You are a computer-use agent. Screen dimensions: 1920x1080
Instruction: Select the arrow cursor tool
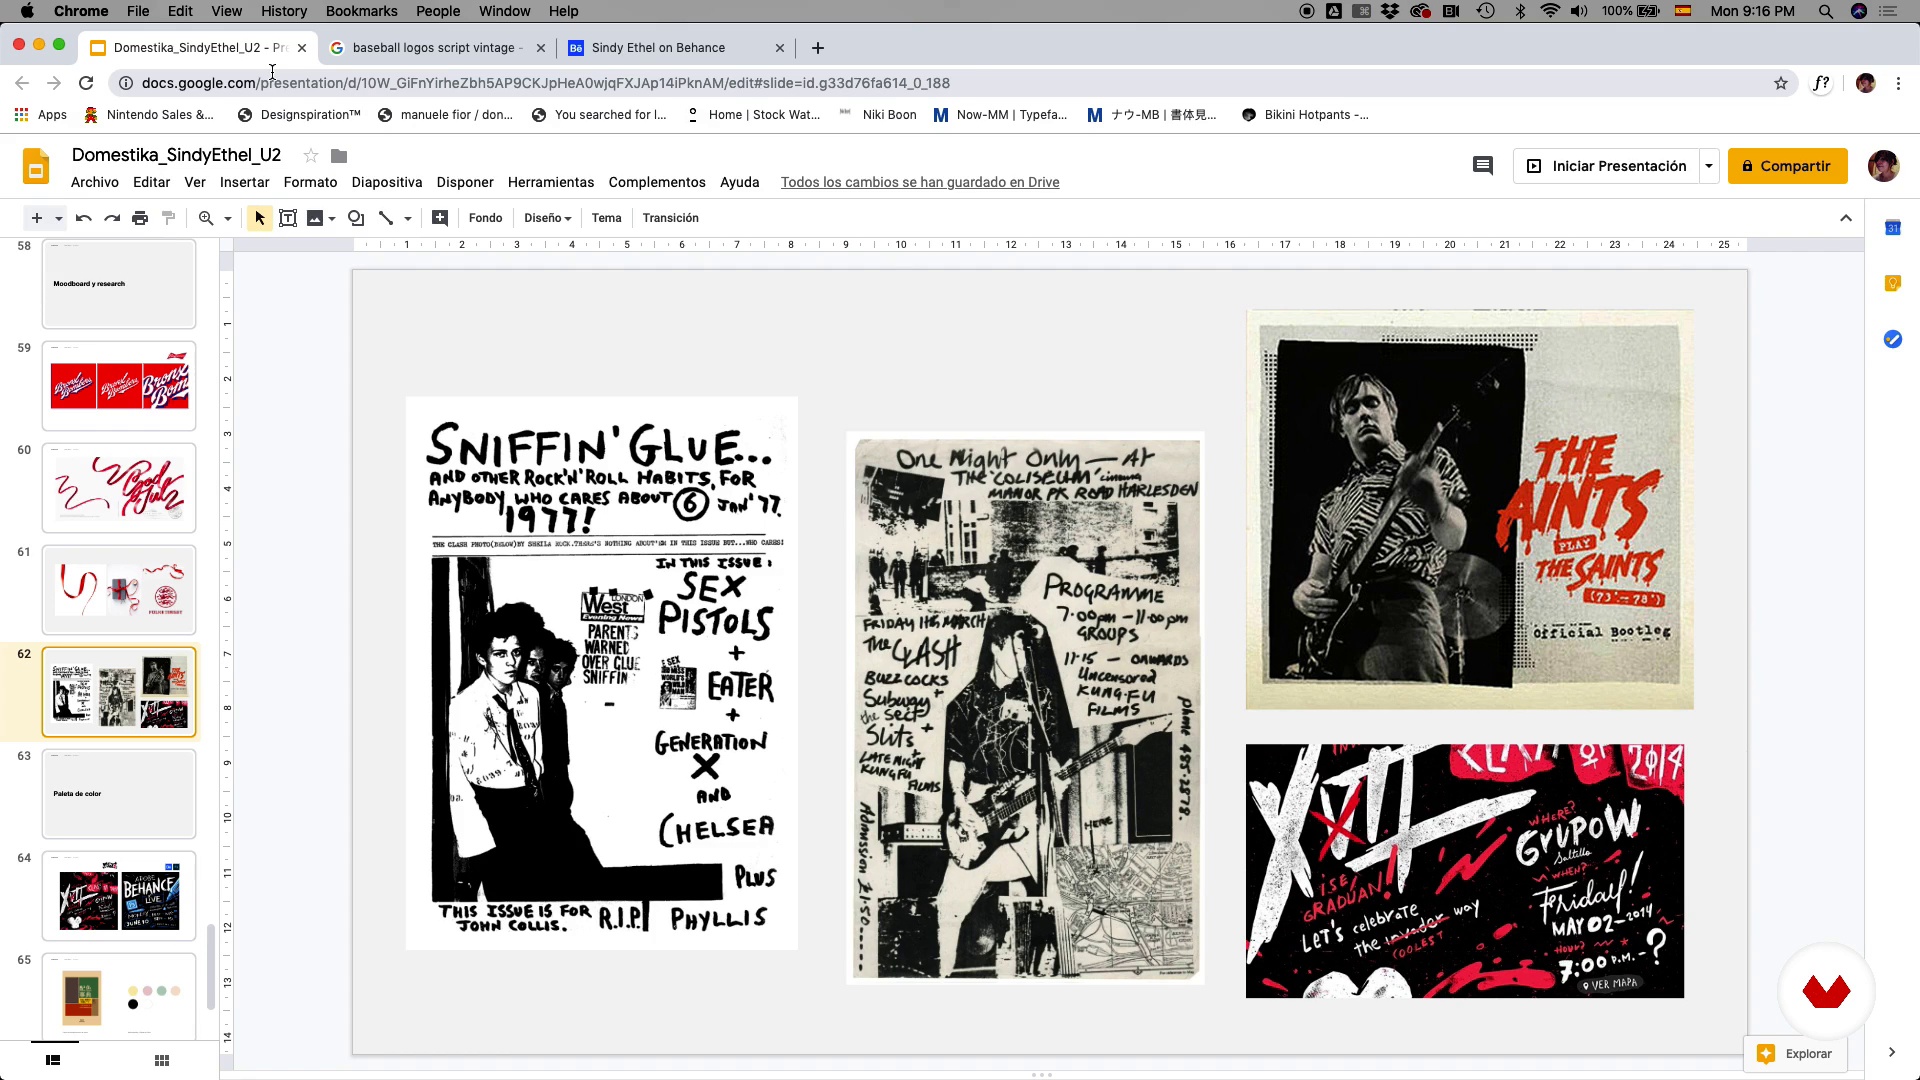[x=260, y=218]
